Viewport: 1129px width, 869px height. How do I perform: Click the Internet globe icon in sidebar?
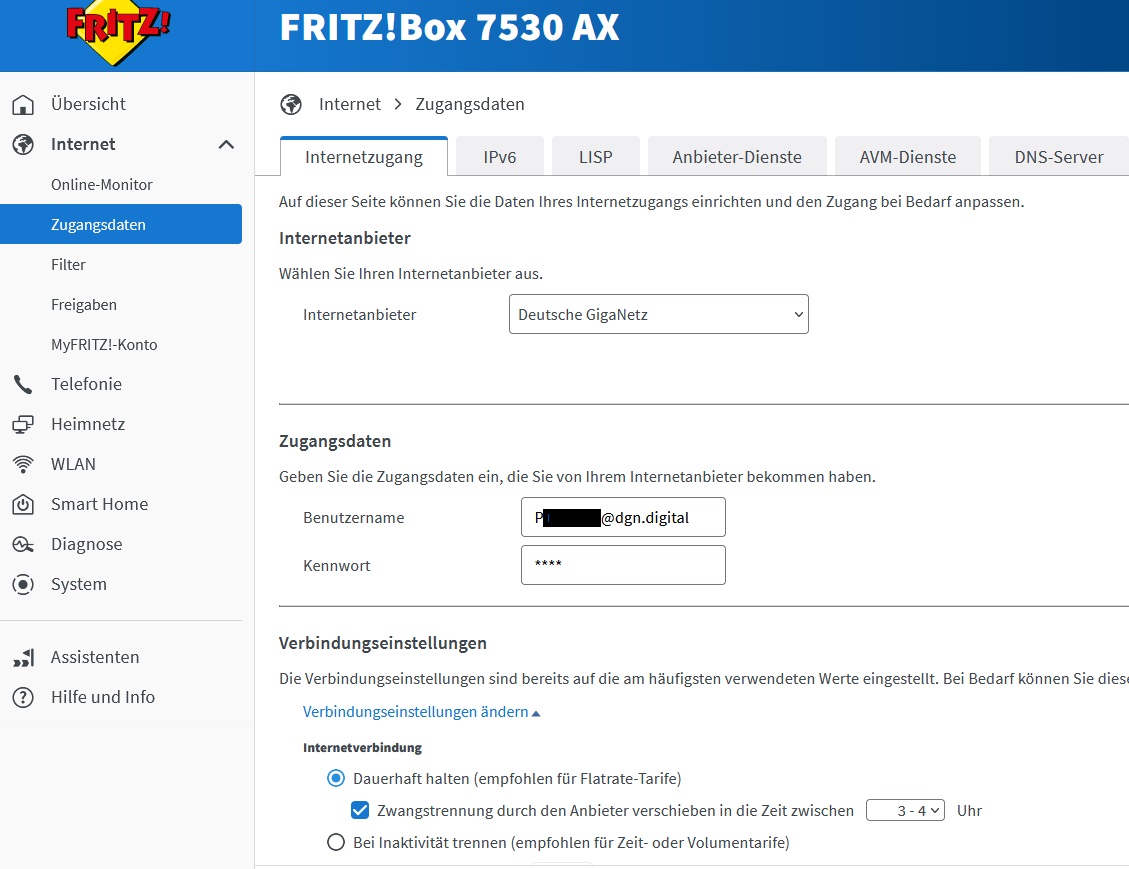(23, 145)
